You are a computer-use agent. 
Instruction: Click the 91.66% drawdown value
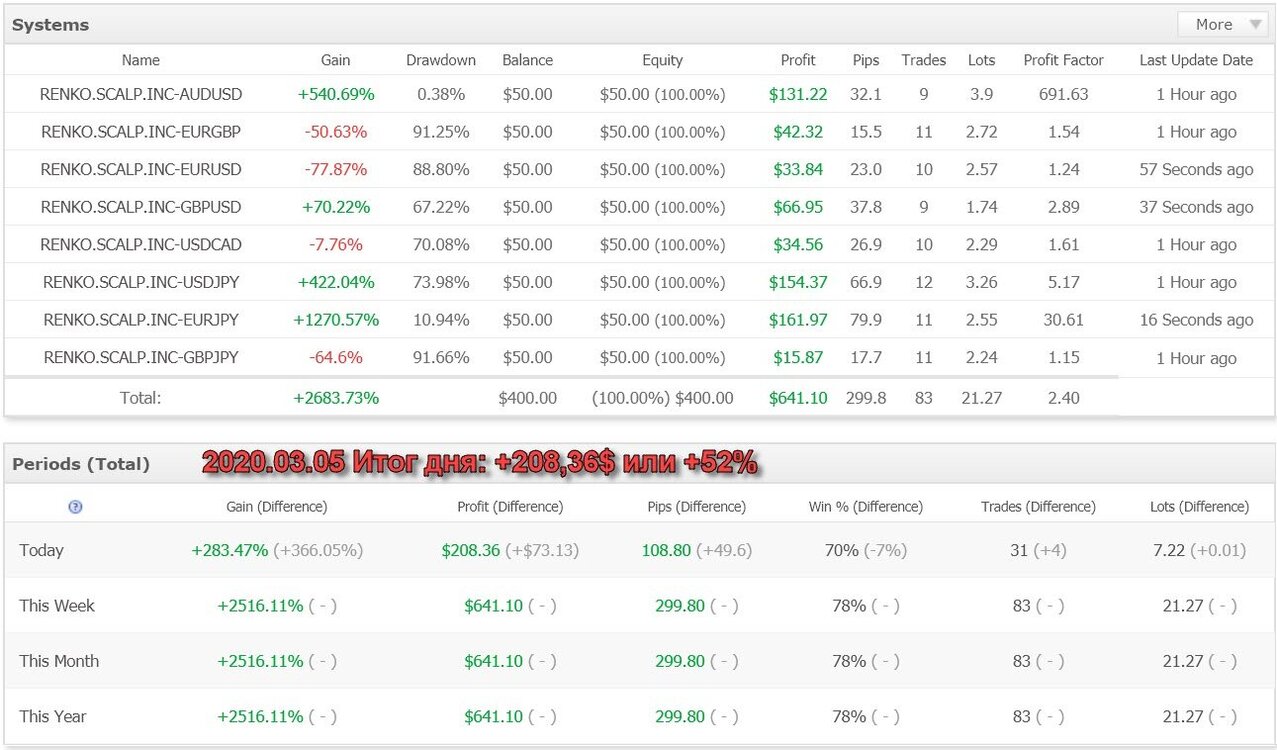(441, 358)
